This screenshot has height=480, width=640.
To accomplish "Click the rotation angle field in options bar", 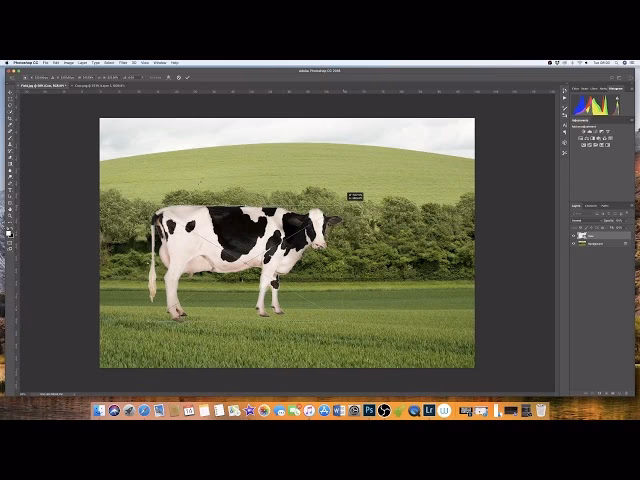I will coord(134,78).
